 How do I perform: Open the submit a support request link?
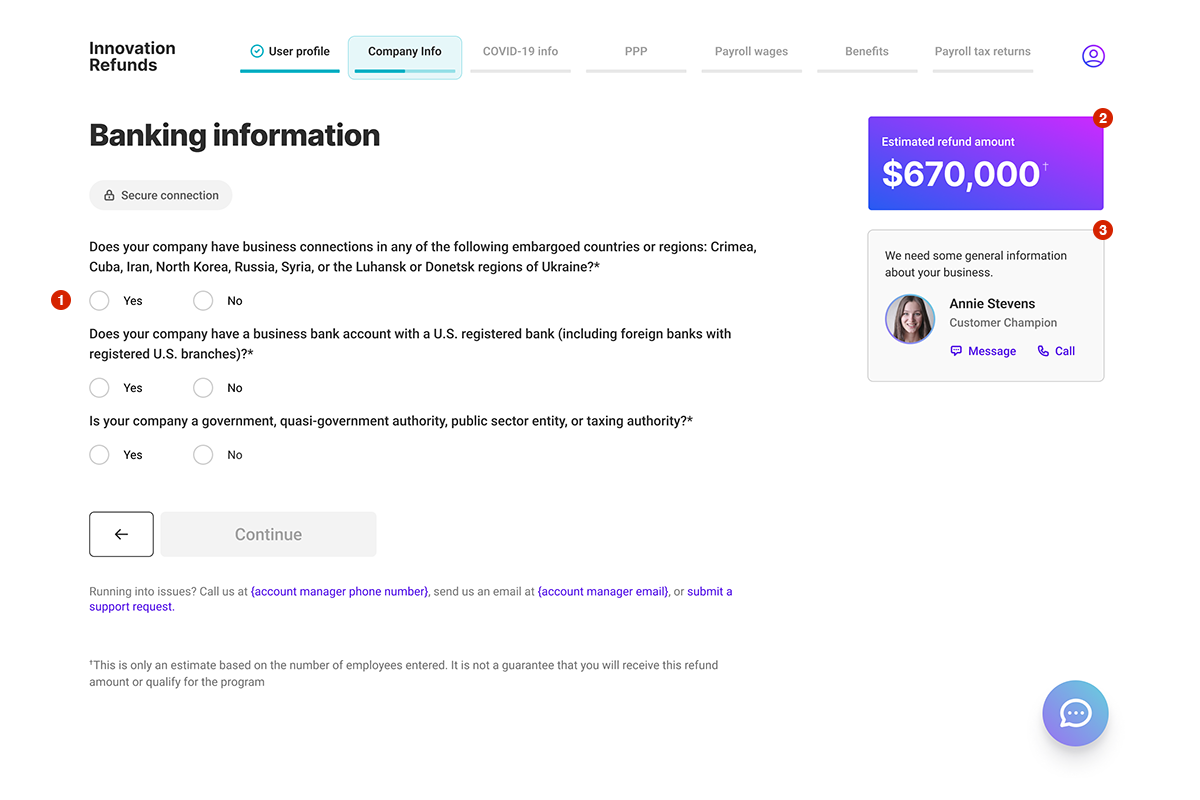coord(709,592)
